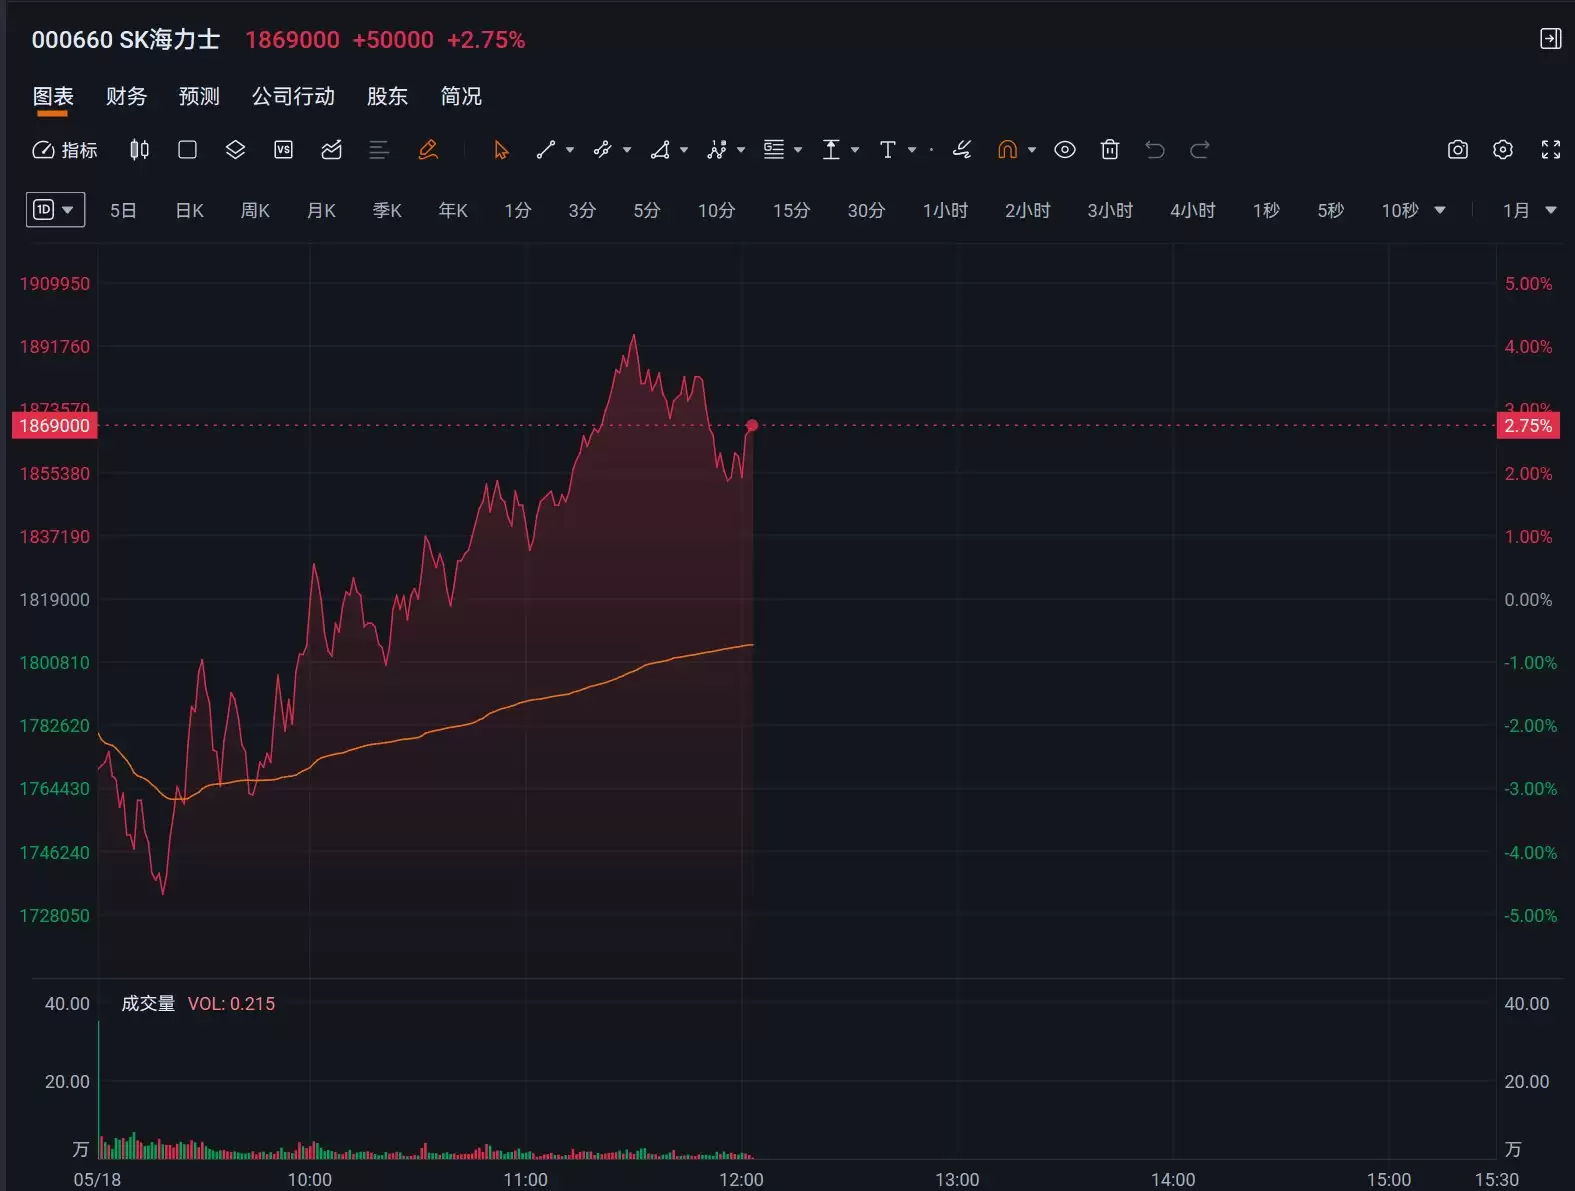Open chart settings with the gear icon
Viewport: 1575px width, 1191px height.
pos(1502,150)
